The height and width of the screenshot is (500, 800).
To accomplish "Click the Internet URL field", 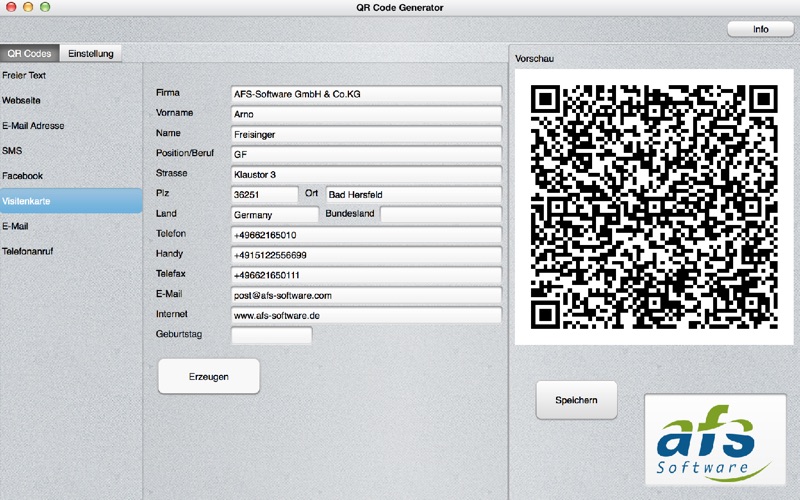I will [x=366, y=315].
